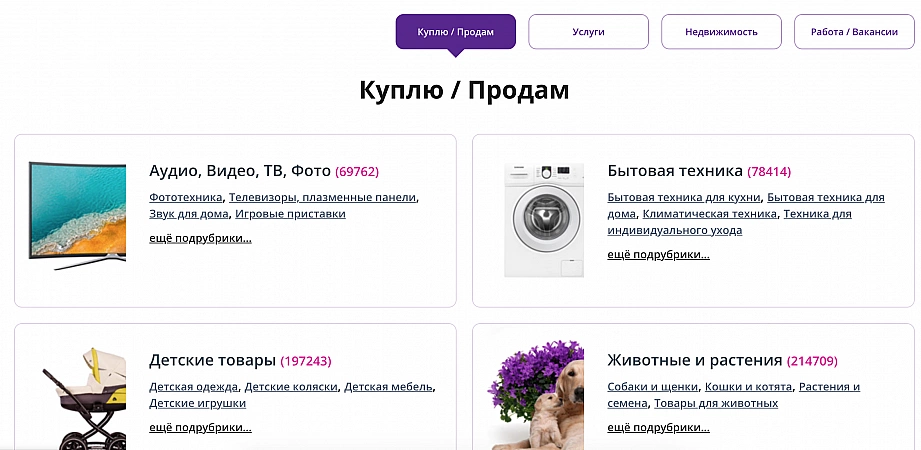The image size is (921, 450).
Task: Show more subcategories under Животные и растения
Action: (x=658, y=427)
